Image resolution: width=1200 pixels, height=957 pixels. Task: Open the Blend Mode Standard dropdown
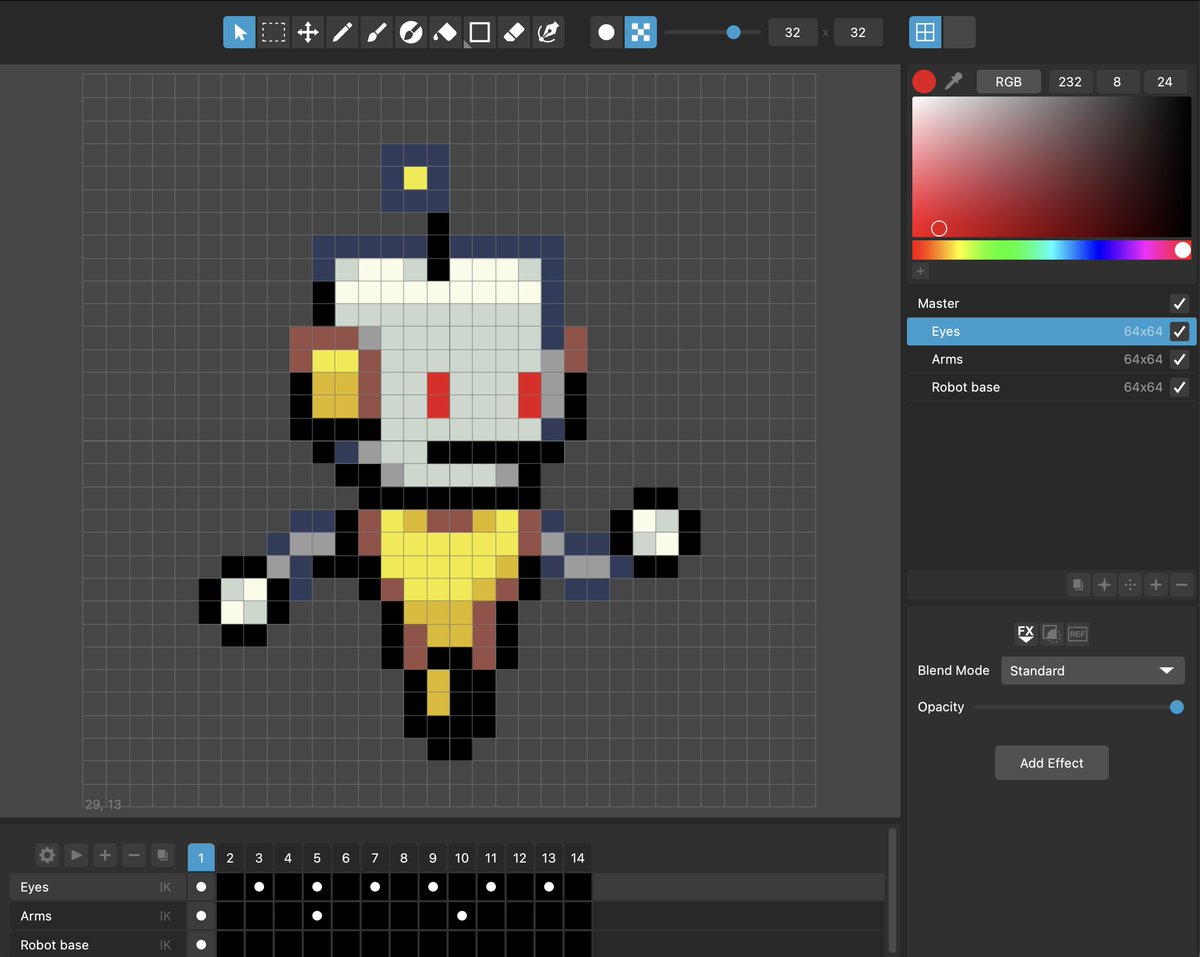pyautogui.click(x=1093, y=670)
